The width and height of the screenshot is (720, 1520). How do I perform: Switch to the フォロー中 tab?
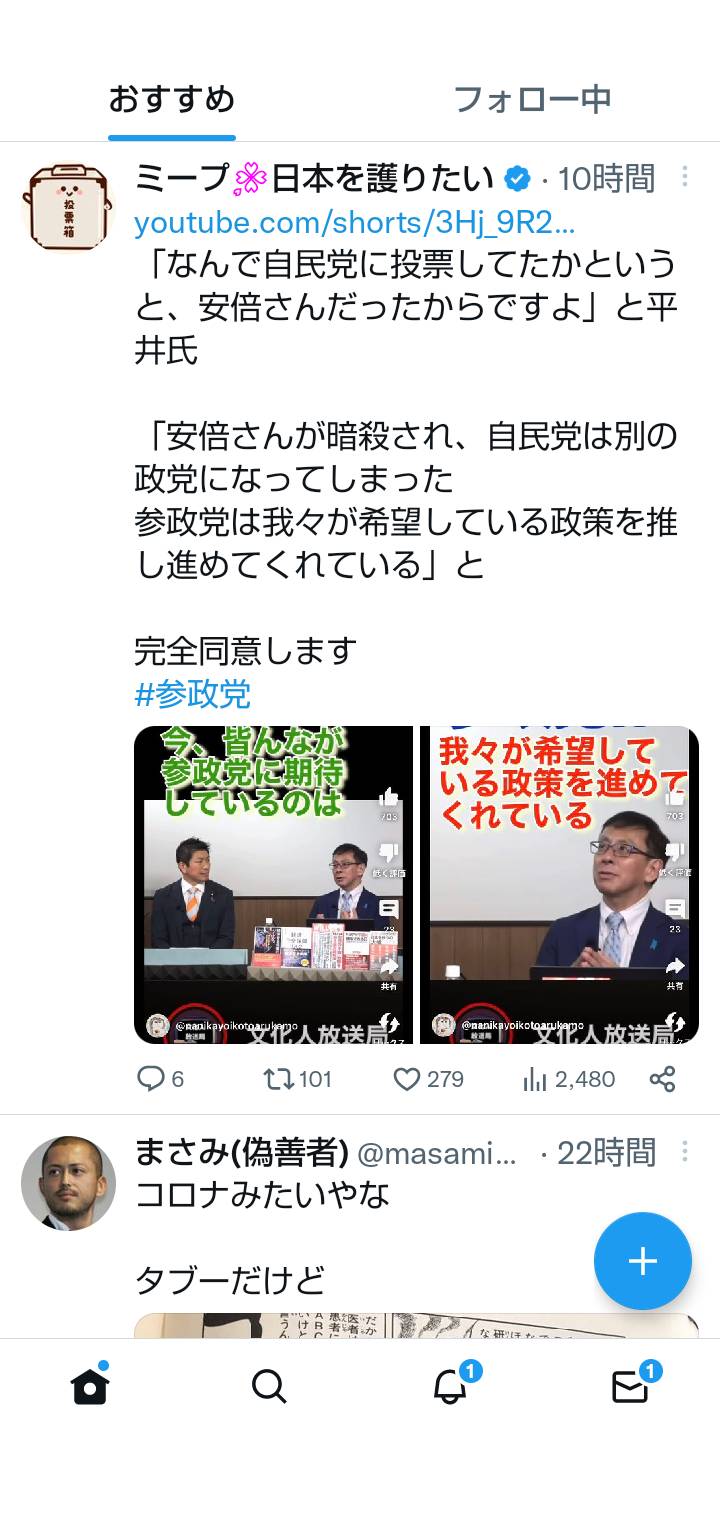(x=532, y=99)
